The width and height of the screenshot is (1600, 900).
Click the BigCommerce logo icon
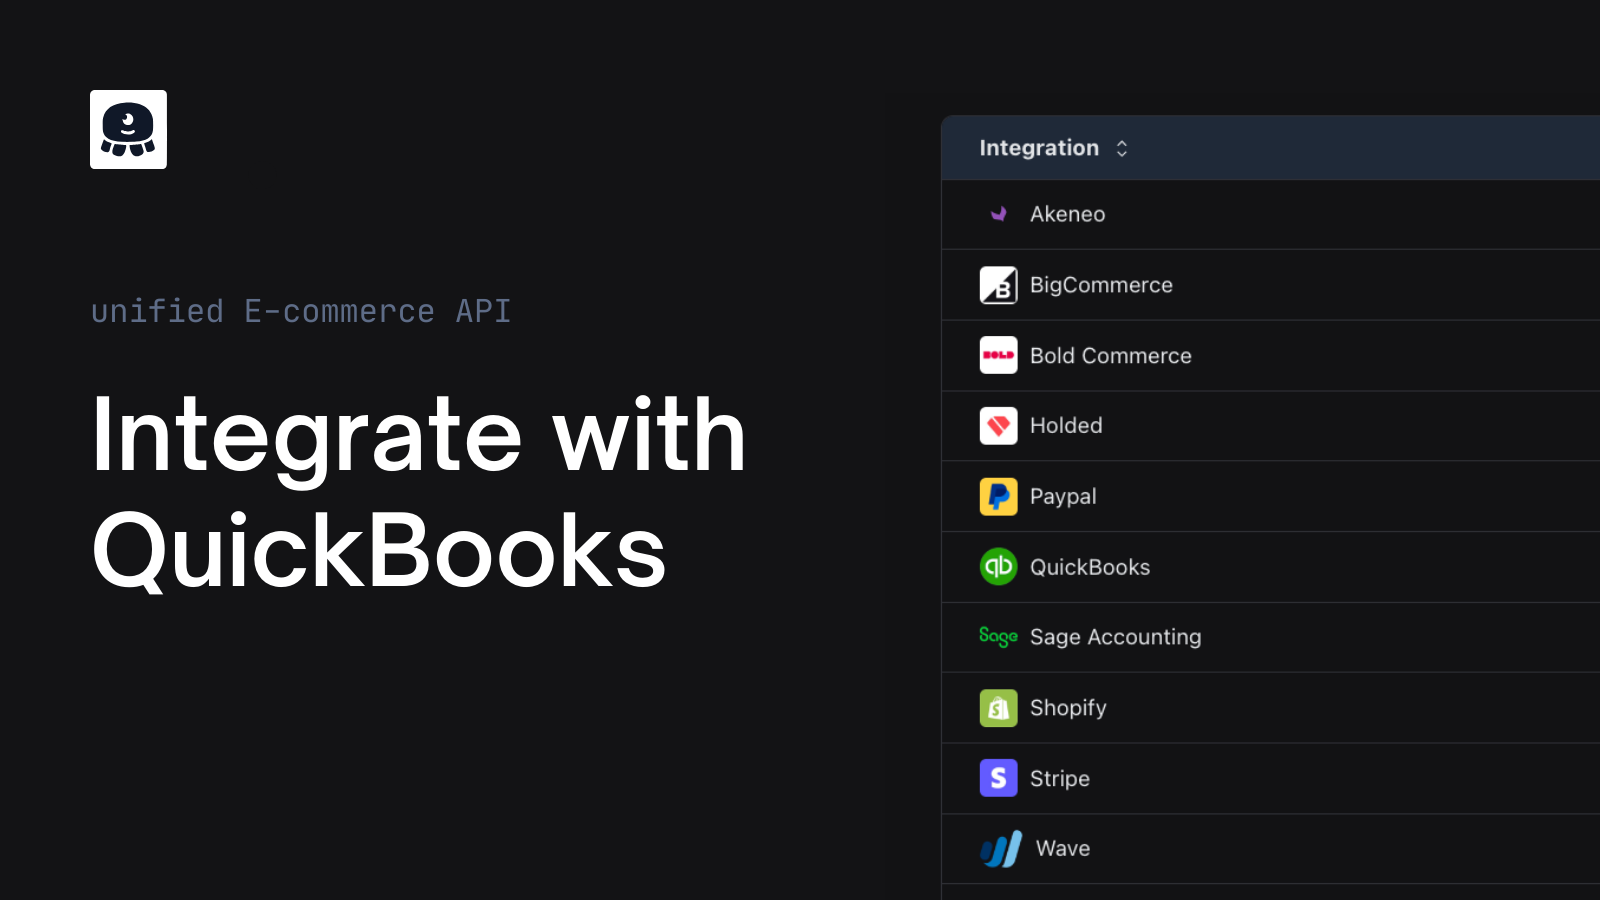(x=998, y=284)
